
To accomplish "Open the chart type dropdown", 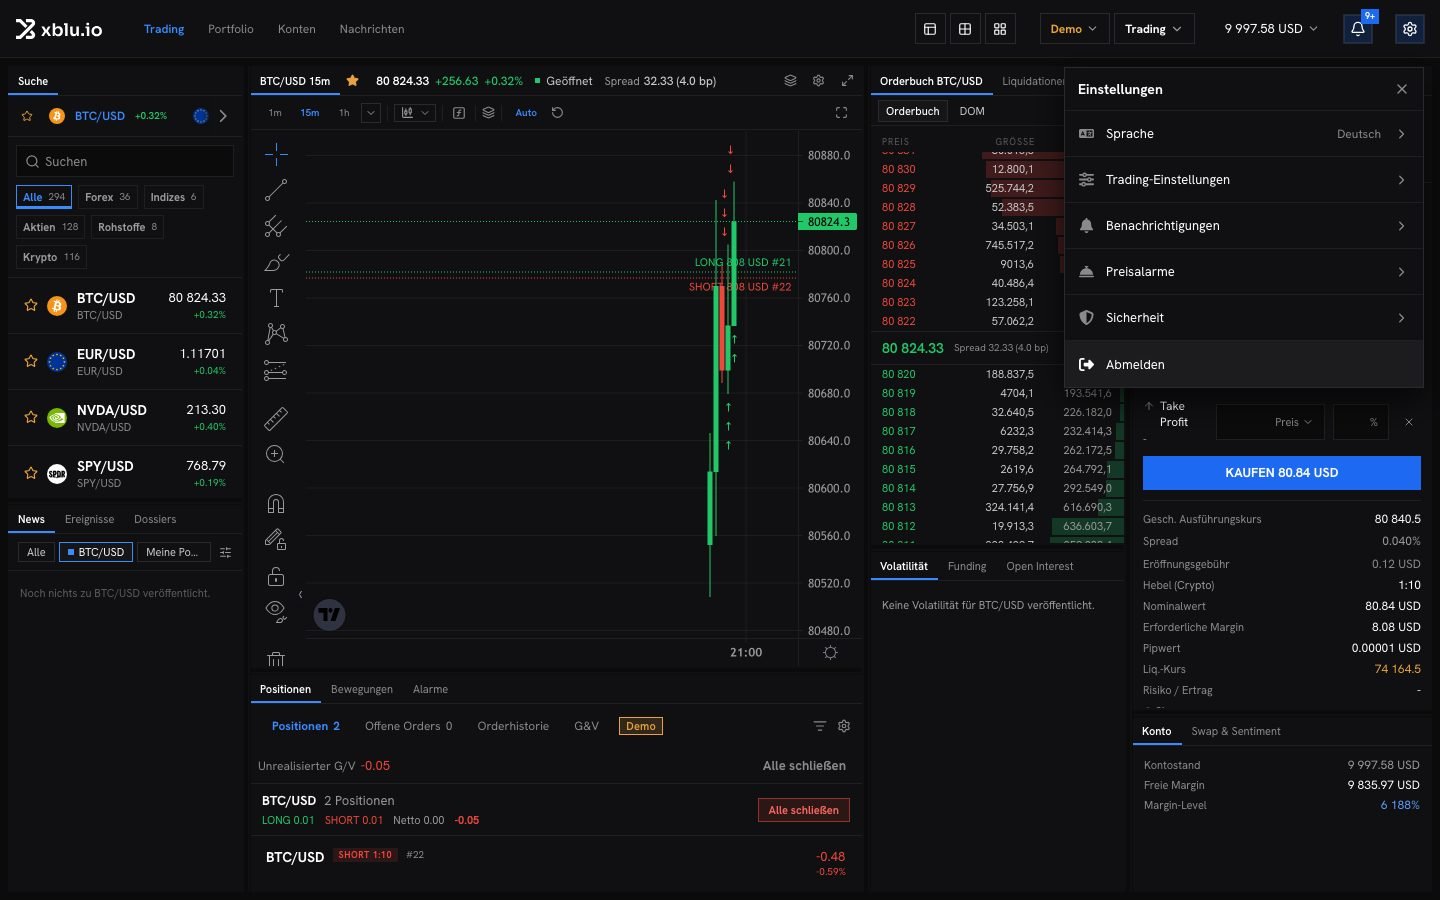I will click(414, 113).
